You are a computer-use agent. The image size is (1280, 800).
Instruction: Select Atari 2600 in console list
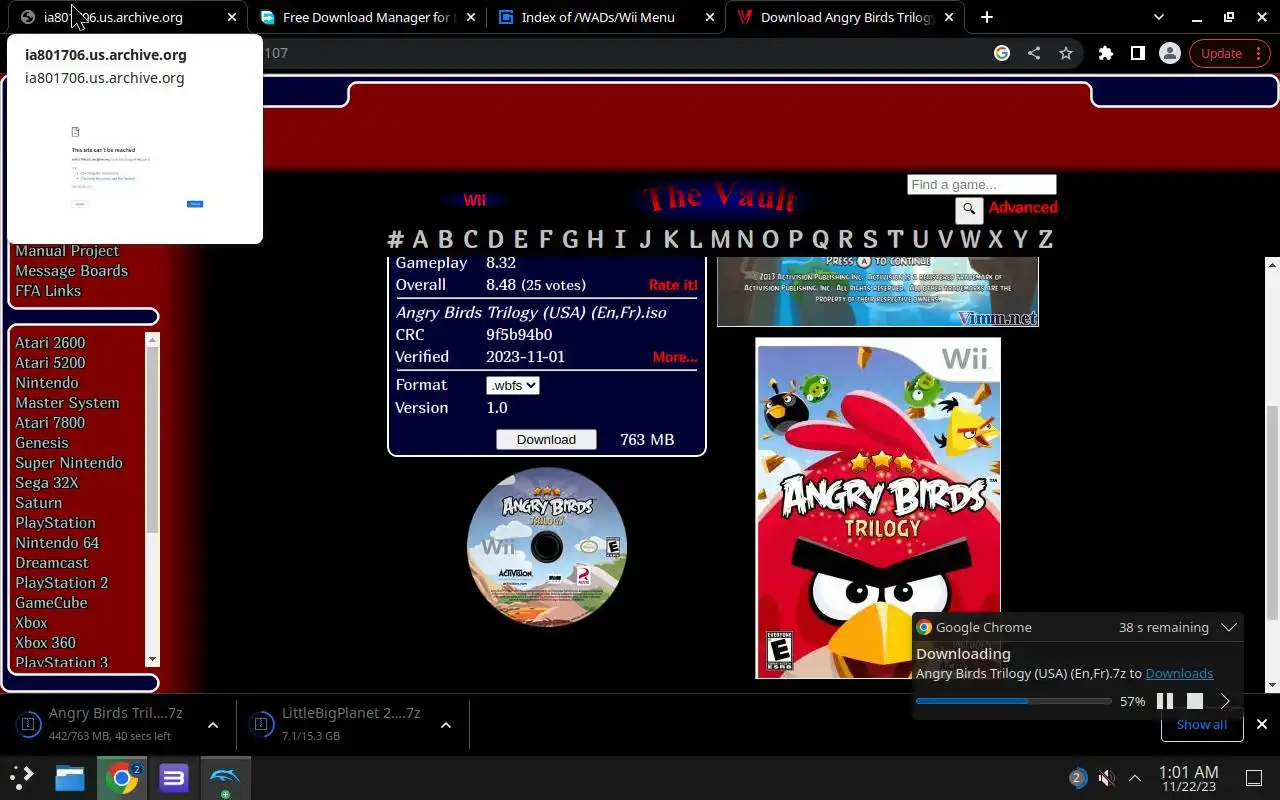click(50, 343)
